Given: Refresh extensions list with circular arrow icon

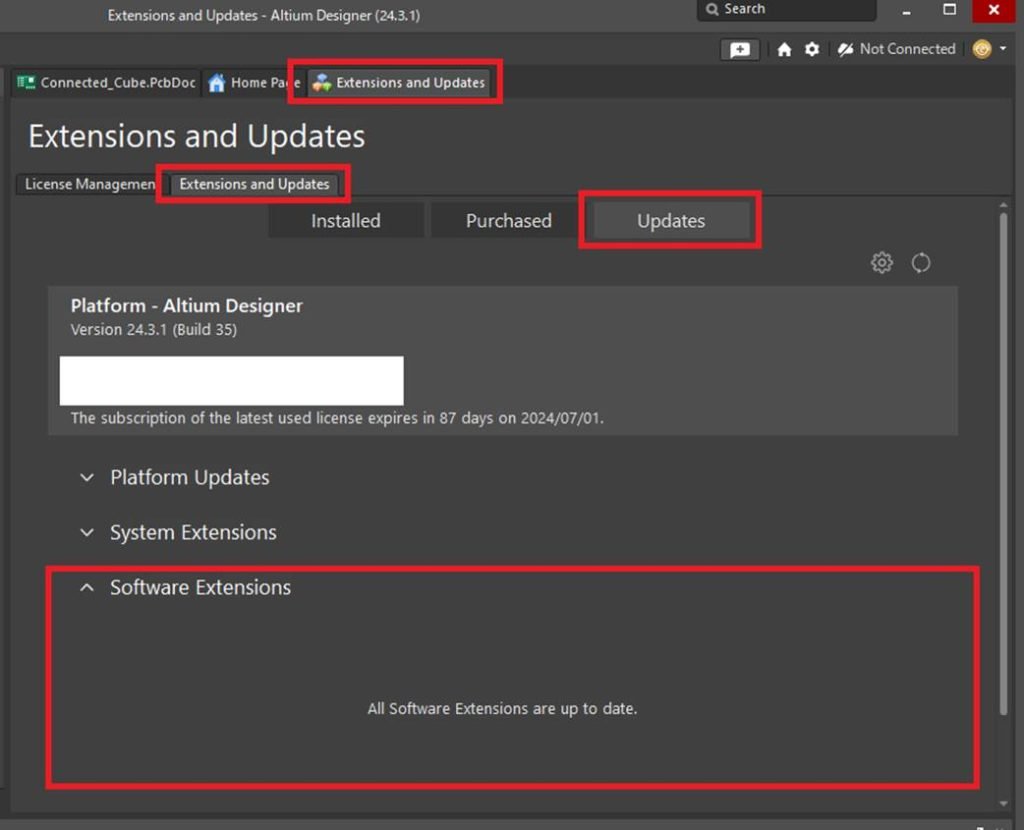Looking at the screenshot, I should pos(921,262).
